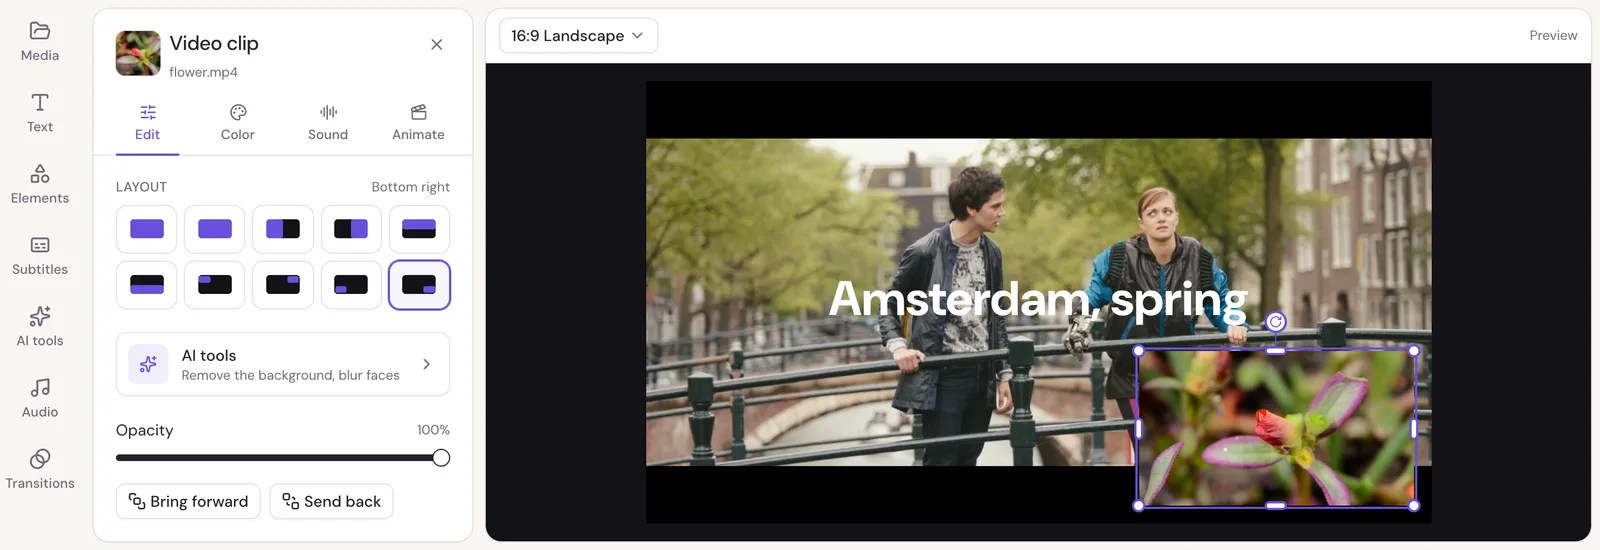1600x550 pixels.
Task: Close the Video clip panel
Action: coord(437,44)
